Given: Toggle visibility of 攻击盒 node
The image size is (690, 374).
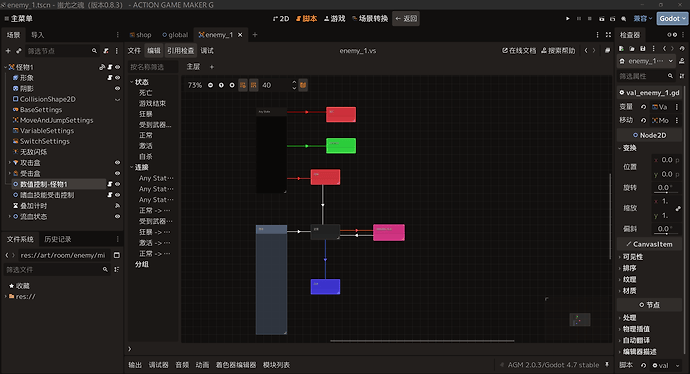Looking at the screenshot, I should click(117, 163).
